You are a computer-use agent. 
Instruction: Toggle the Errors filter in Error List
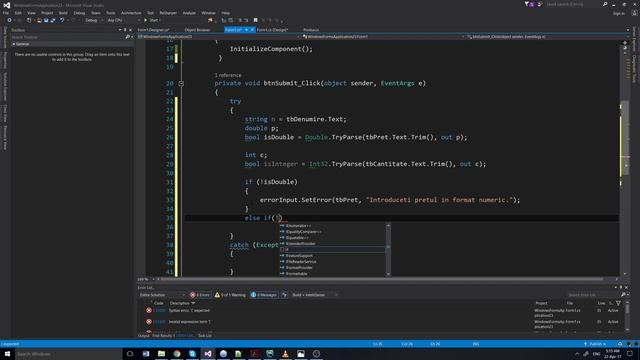(200, 295)
